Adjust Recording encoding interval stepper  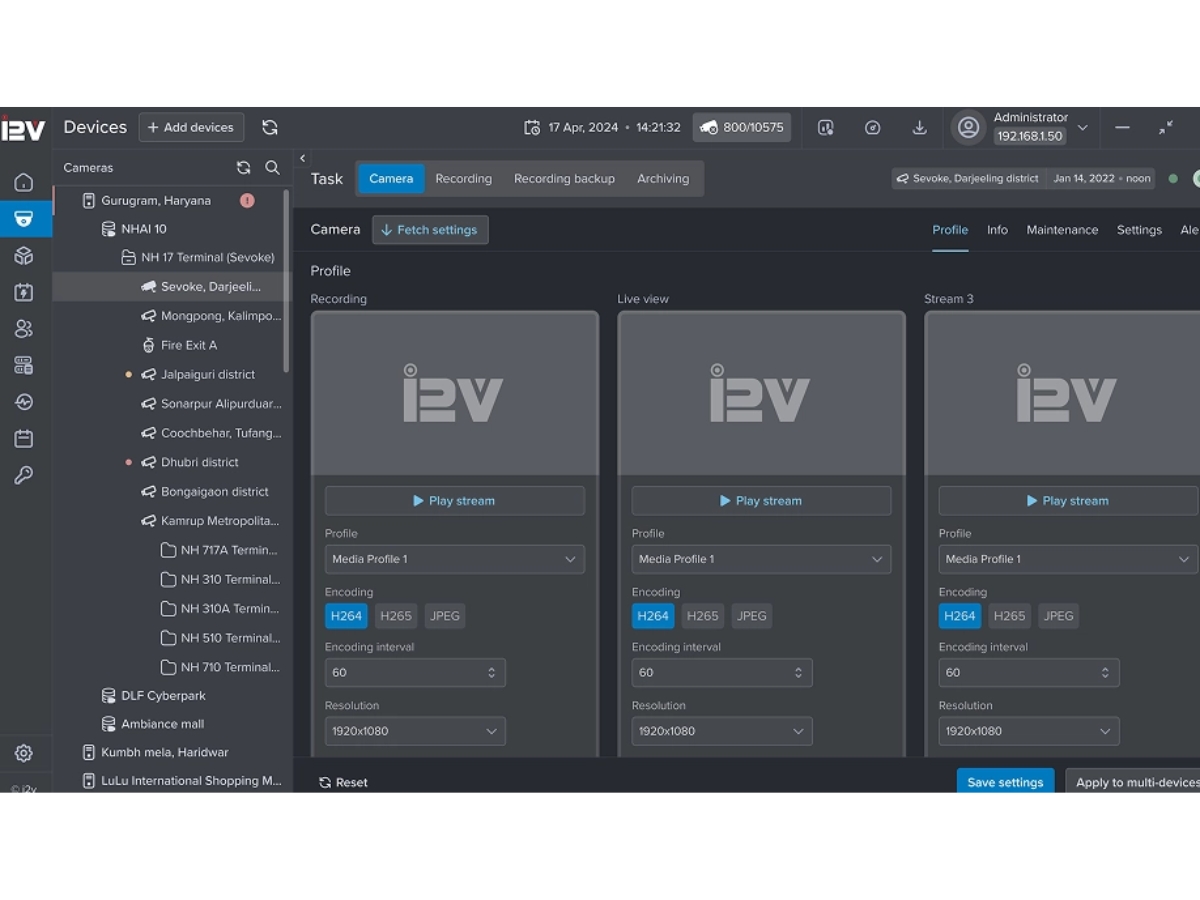pos(491,673)
